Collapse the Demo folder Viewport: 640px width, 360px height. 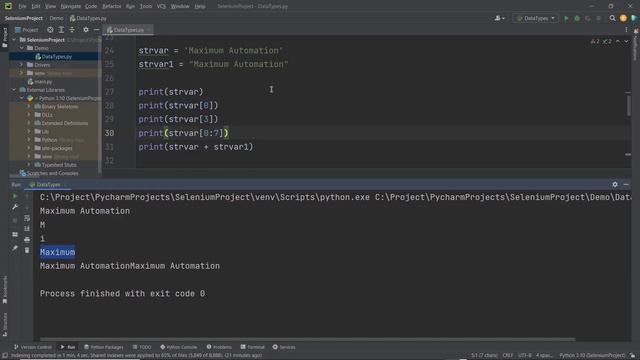click(x=22, y=48)
